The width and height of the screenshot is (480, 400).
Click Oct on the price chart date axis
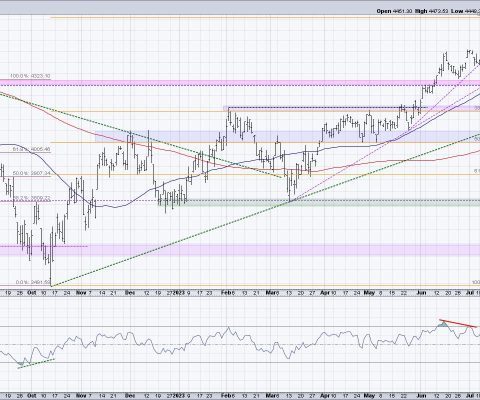pyautogui.click(x=32, y=293)
